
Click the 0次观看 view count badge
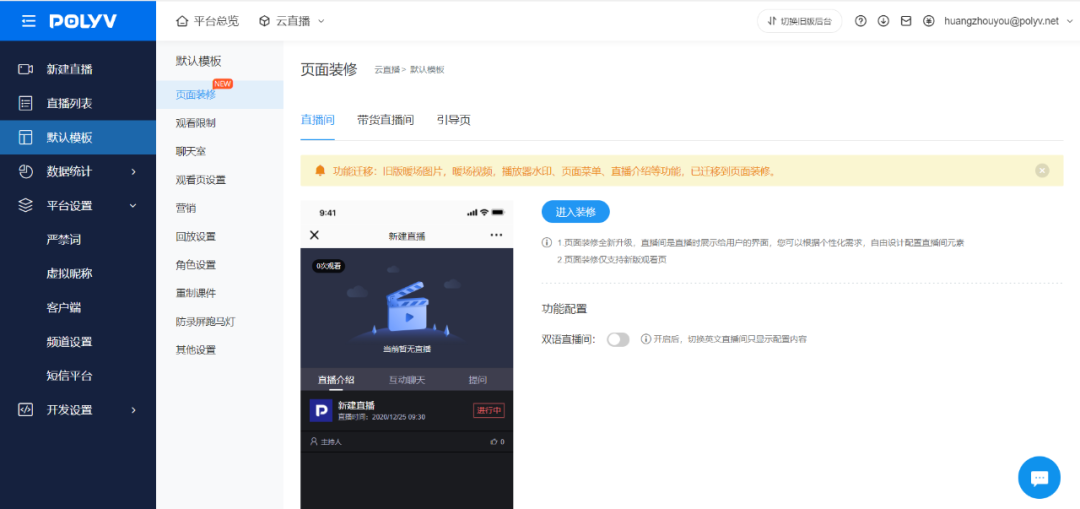point(329,266)
